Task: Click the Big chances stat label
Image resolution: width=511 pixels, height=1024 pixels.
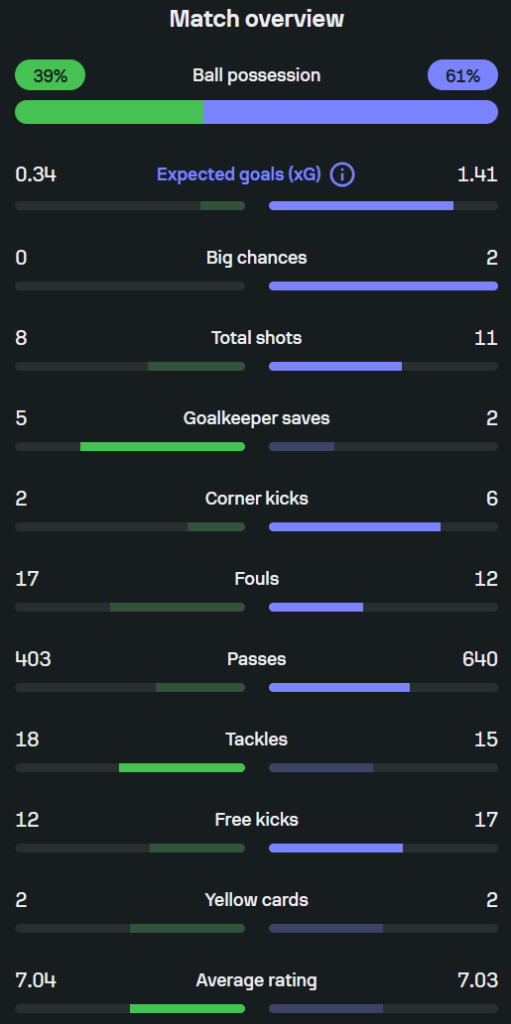Action: click(x=256, y=258)
